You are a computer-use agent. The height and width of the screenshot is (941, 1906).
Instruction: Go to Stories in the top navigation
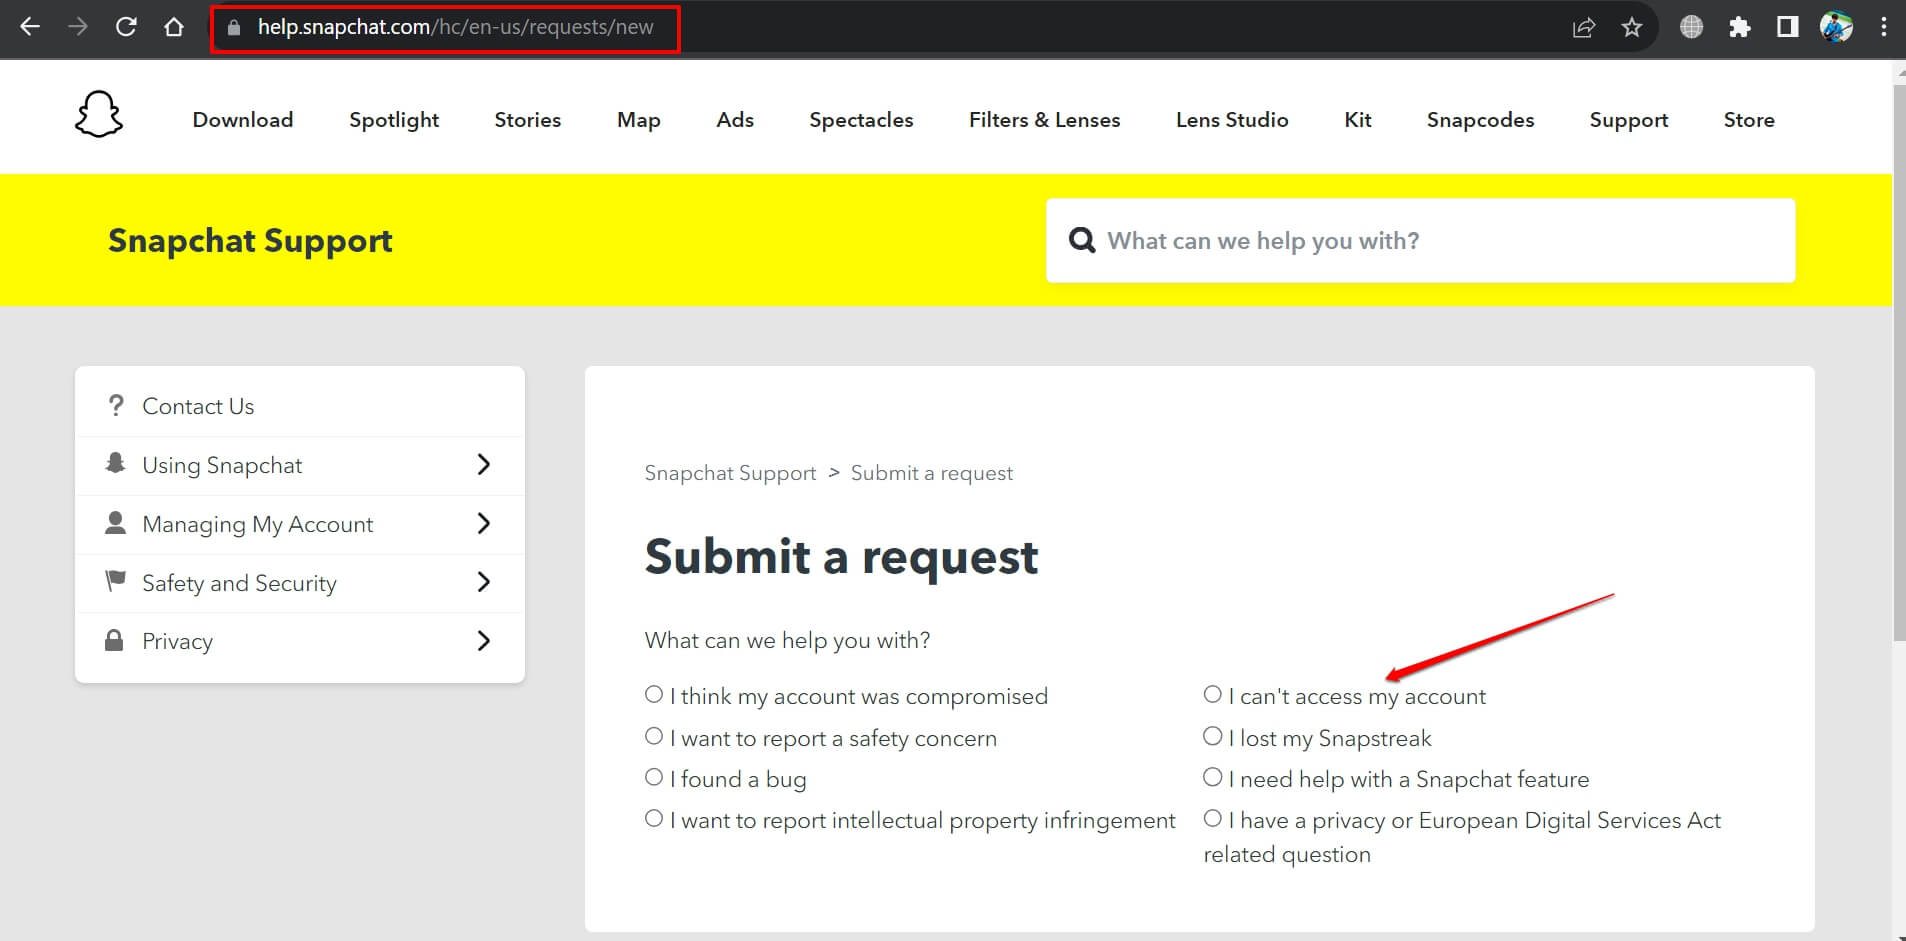click(528, 119)
